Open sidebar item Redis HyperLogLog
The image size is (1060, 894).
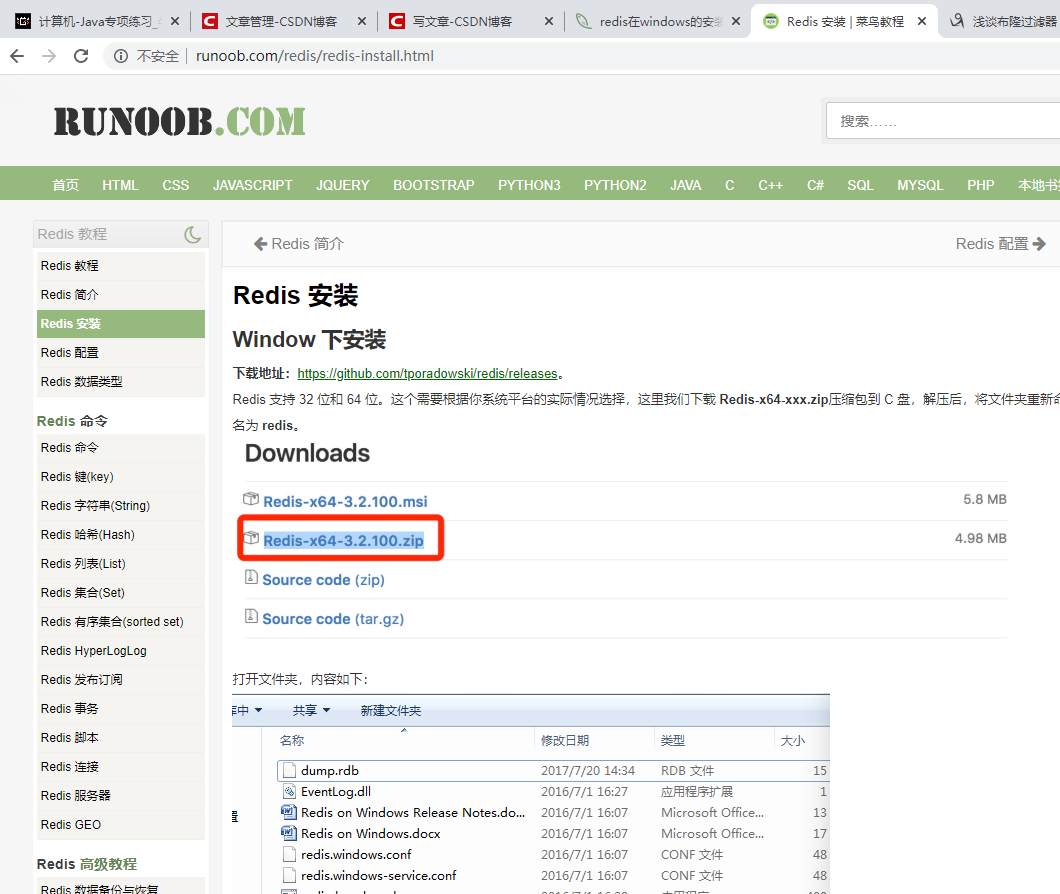pos(121,651)
